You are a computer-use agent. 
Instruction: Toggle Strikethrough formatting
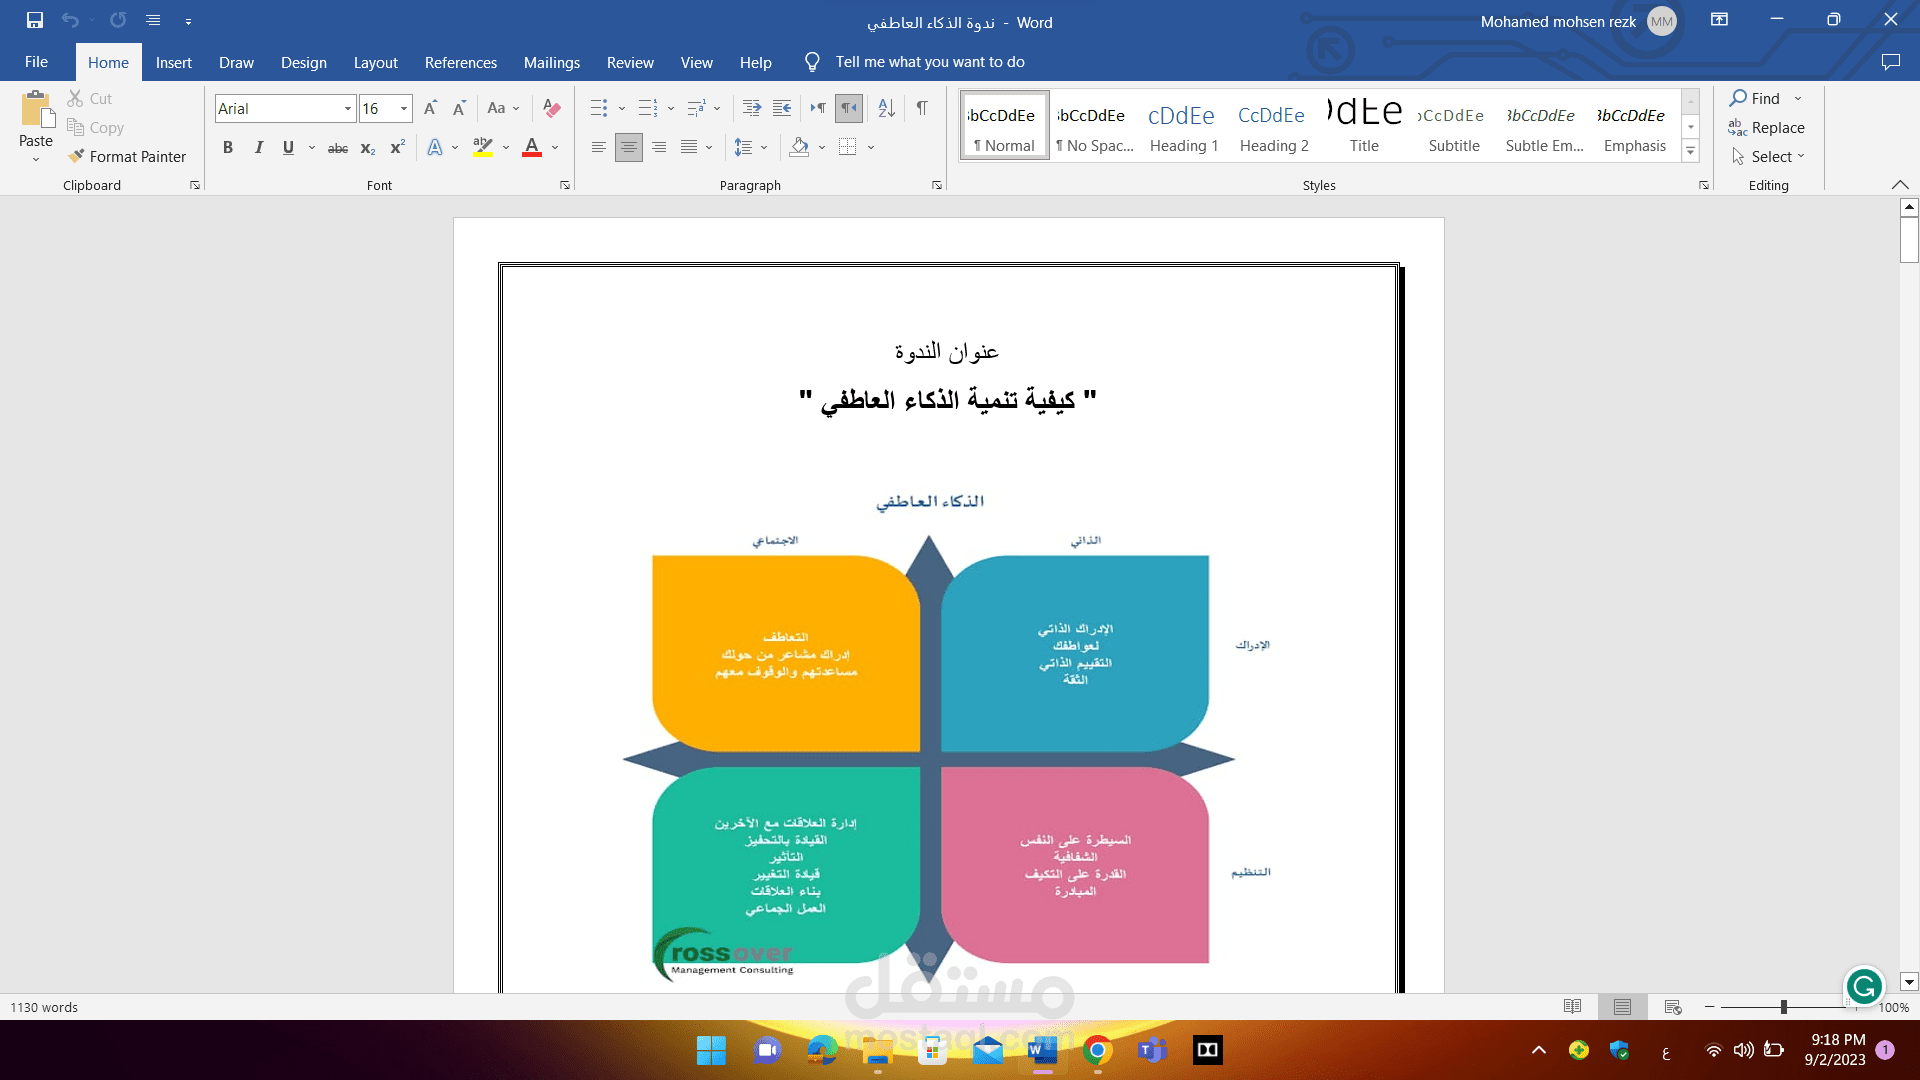tap(338, 148)
